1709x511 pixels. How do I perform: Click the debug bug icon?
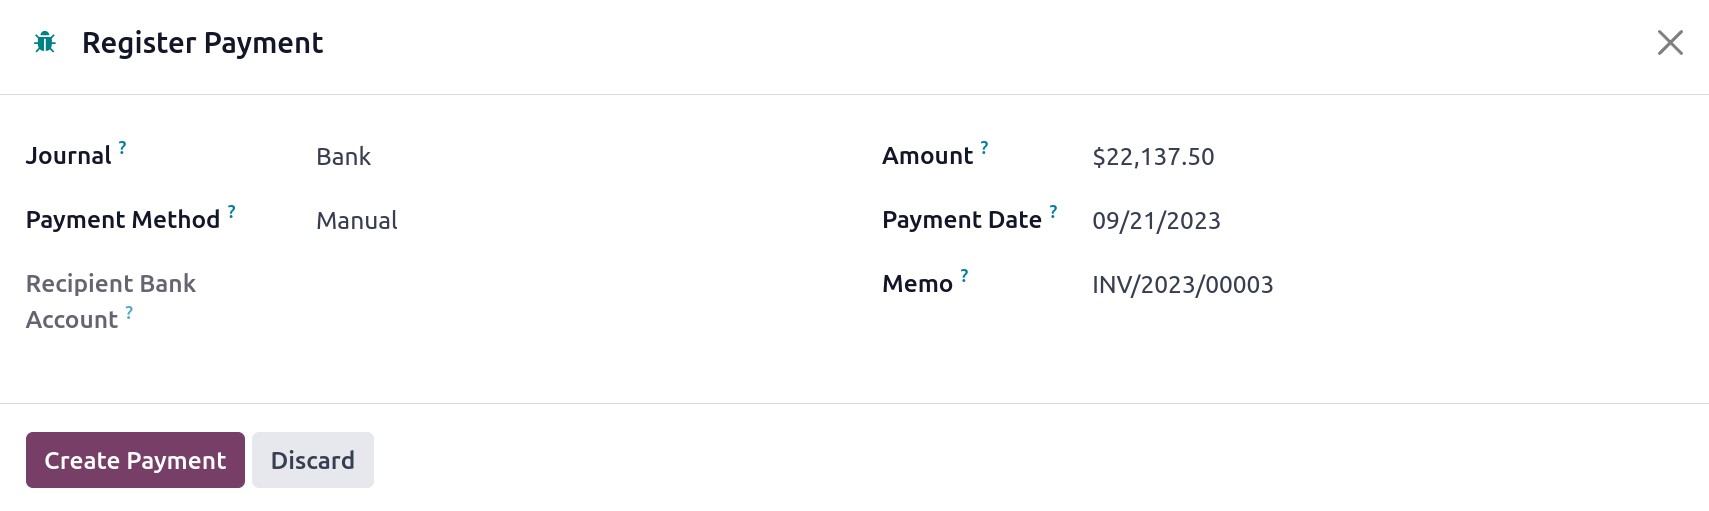[45, 43]
